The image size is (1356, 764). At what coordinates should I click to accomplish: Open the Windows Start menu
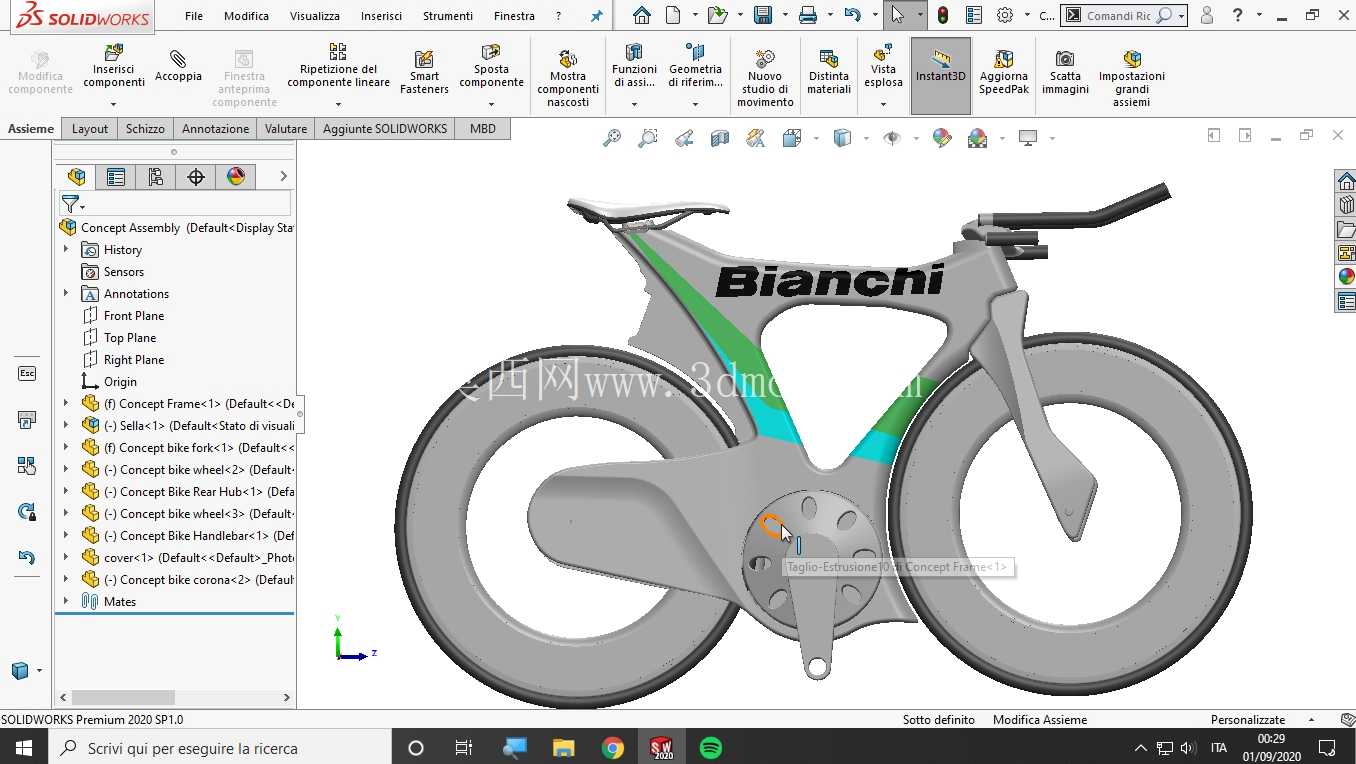[x=23, y=747]
